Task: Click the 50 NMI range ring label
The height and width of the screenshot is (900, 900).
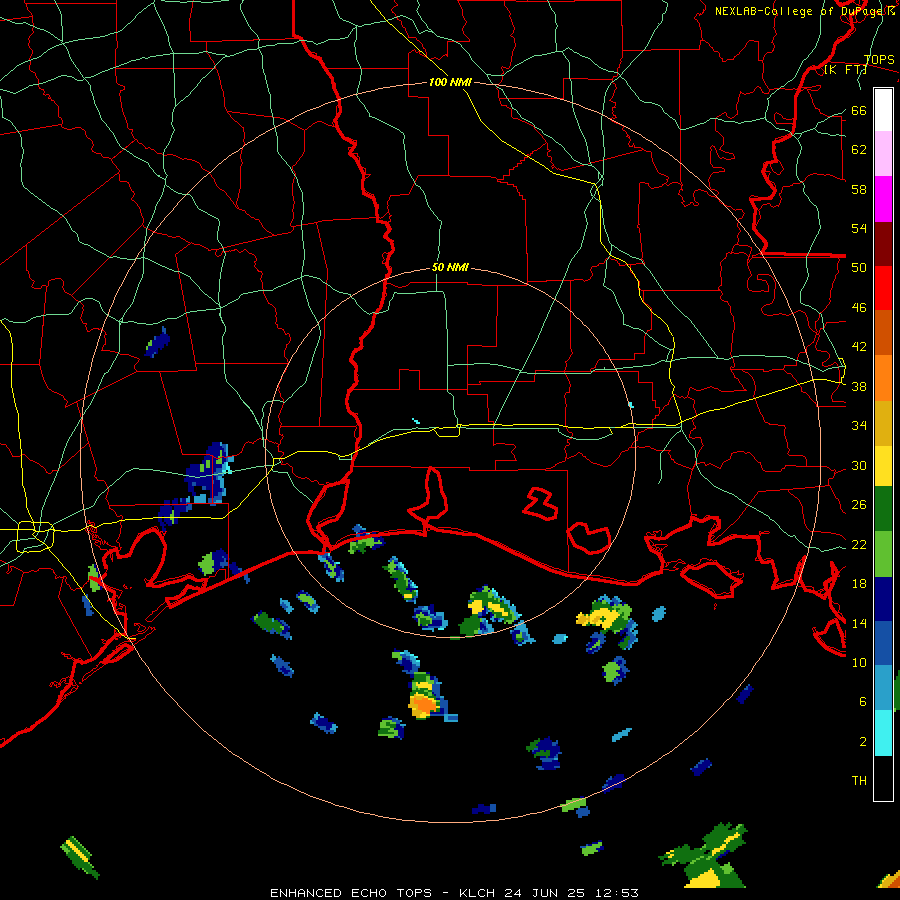Action: pos(450,267)
